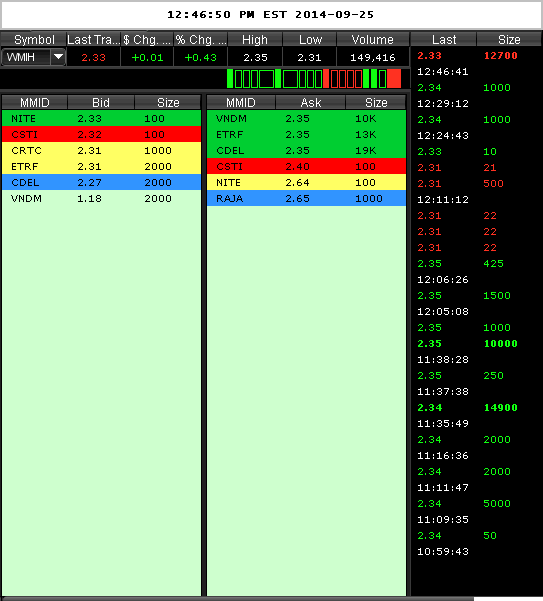Click the Last column header in time and sales
The image size is (543, 601).
[x=444, y=39]
